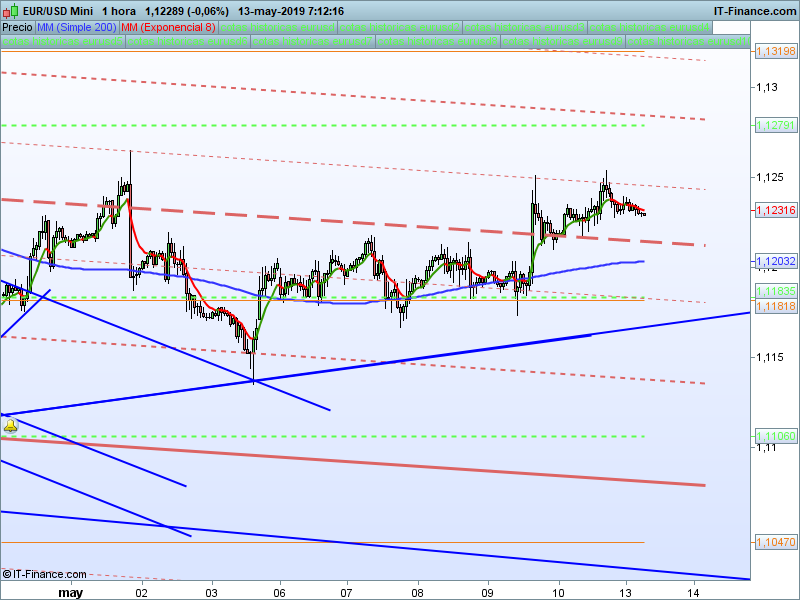This screenshot has width=800, height=600.
Task: Click the 03 date marker on time axis
Action: coord(211,592)
